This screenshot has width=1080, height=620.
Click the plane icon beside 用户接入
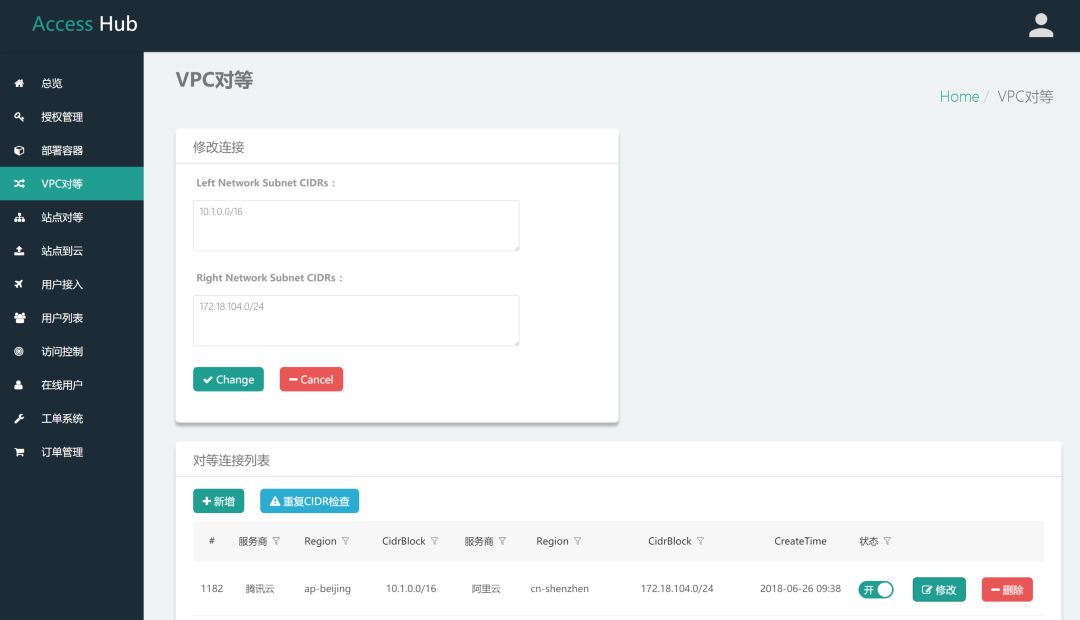[x=19, y=284]
